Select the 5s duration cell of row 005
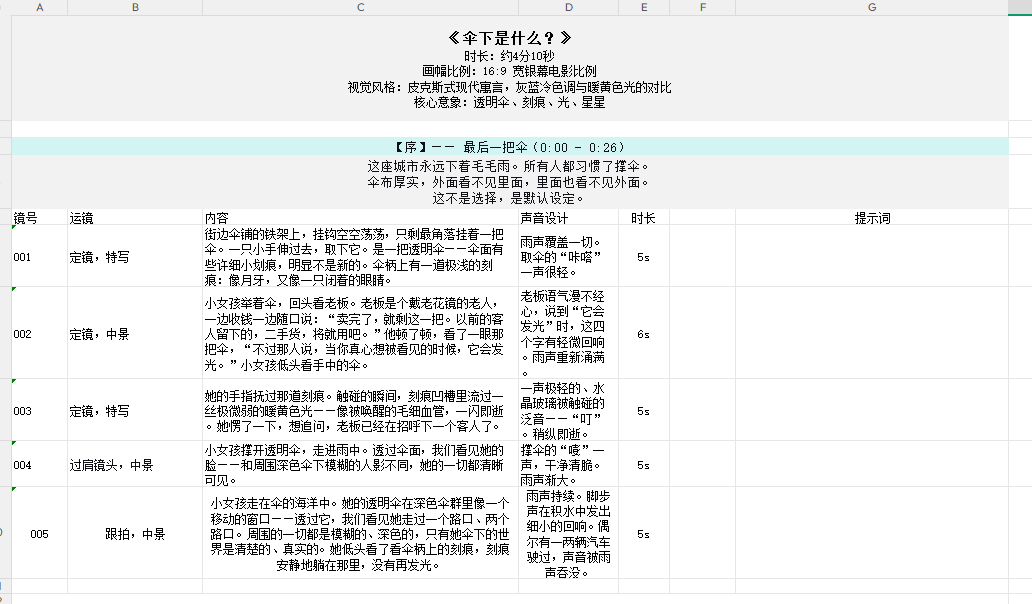The height and width of the screenshot is (604, 1032). (x=644, y=534)
